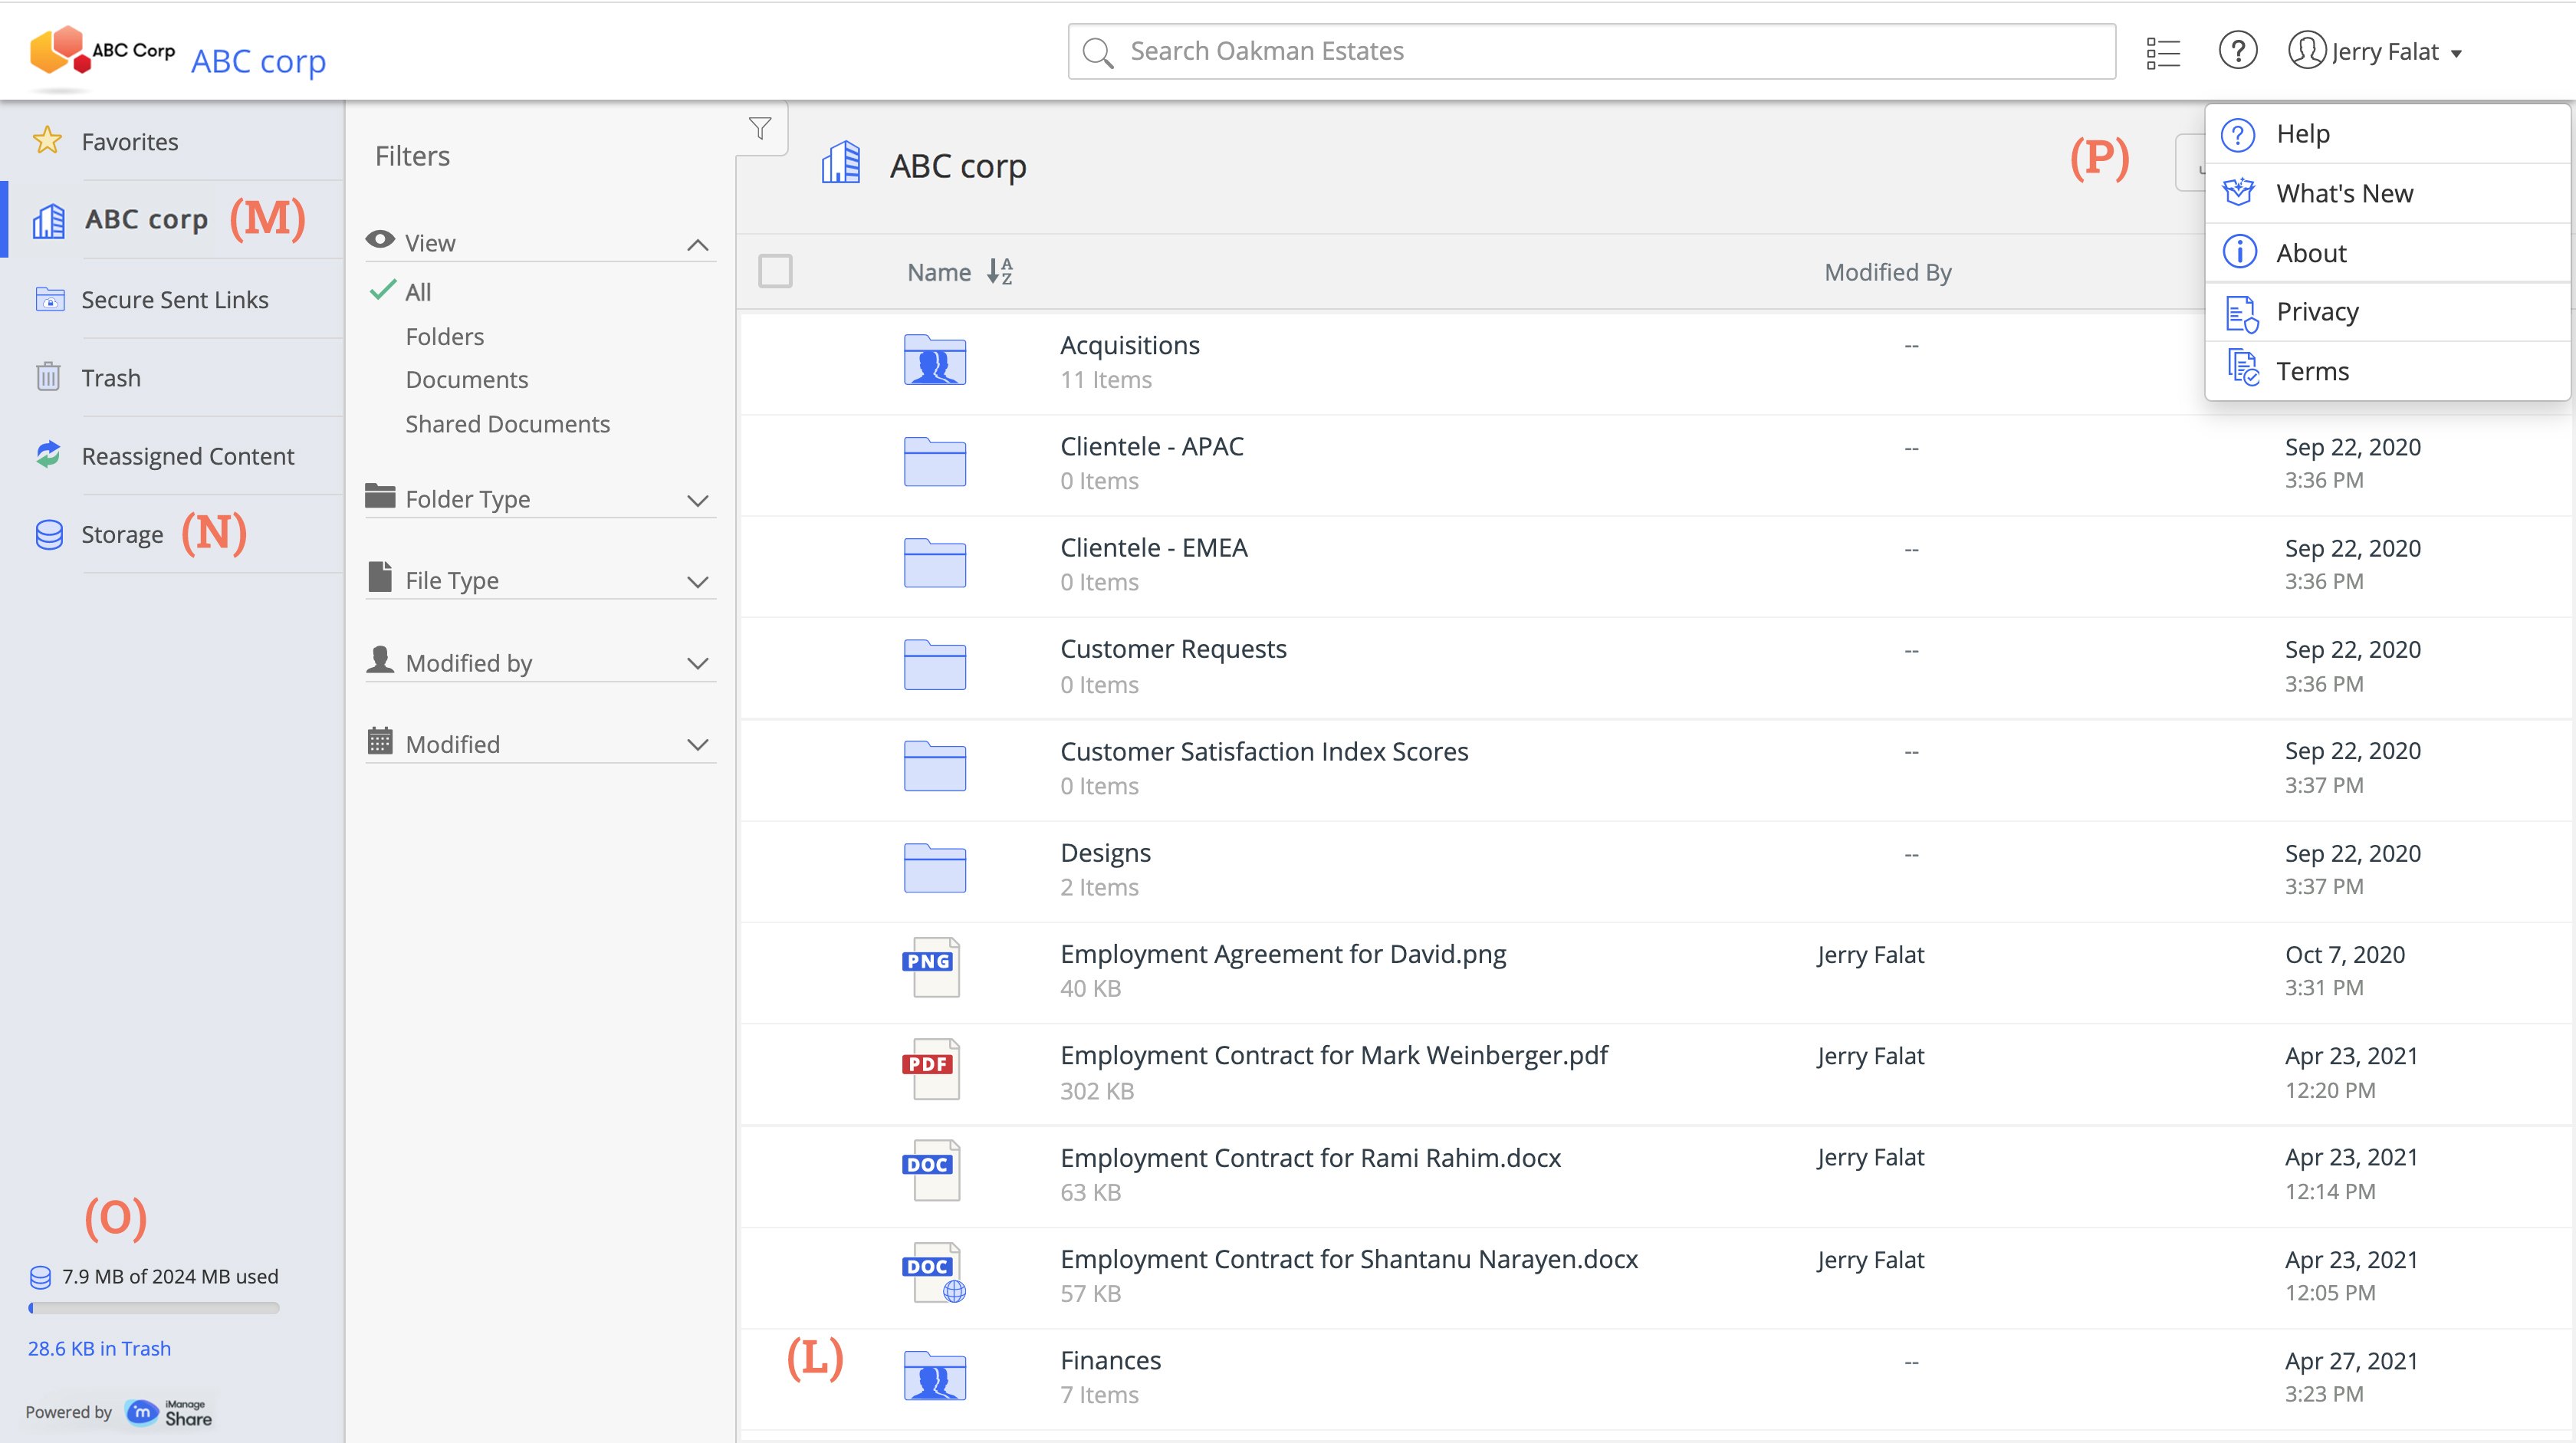Click the Employment Contract PDF file icon

[931, 1068]
